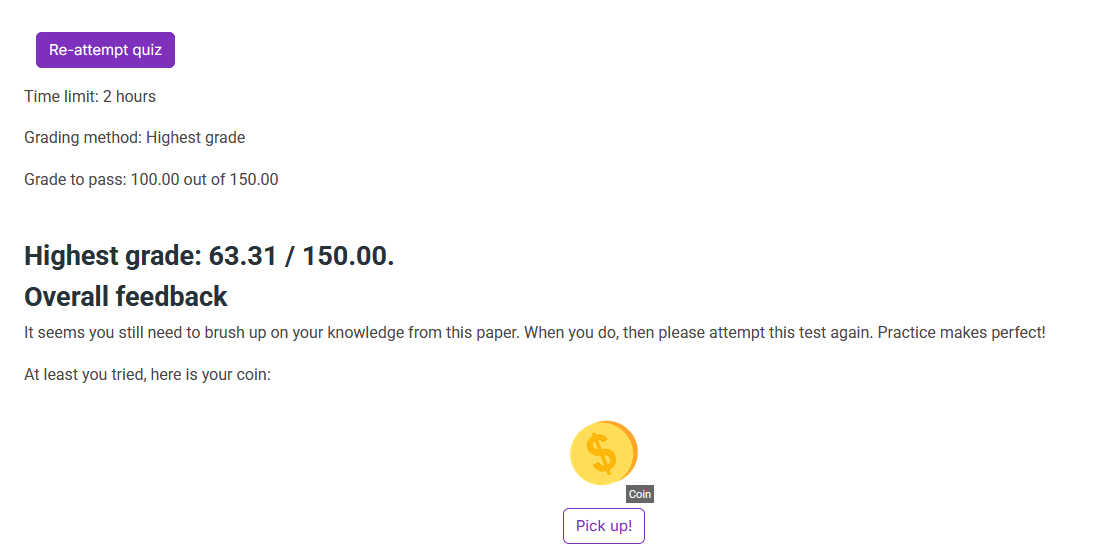Click the '2 hours' time value
The height and width of the screenshot is (553, 1093).
click(x=129, y=97)
